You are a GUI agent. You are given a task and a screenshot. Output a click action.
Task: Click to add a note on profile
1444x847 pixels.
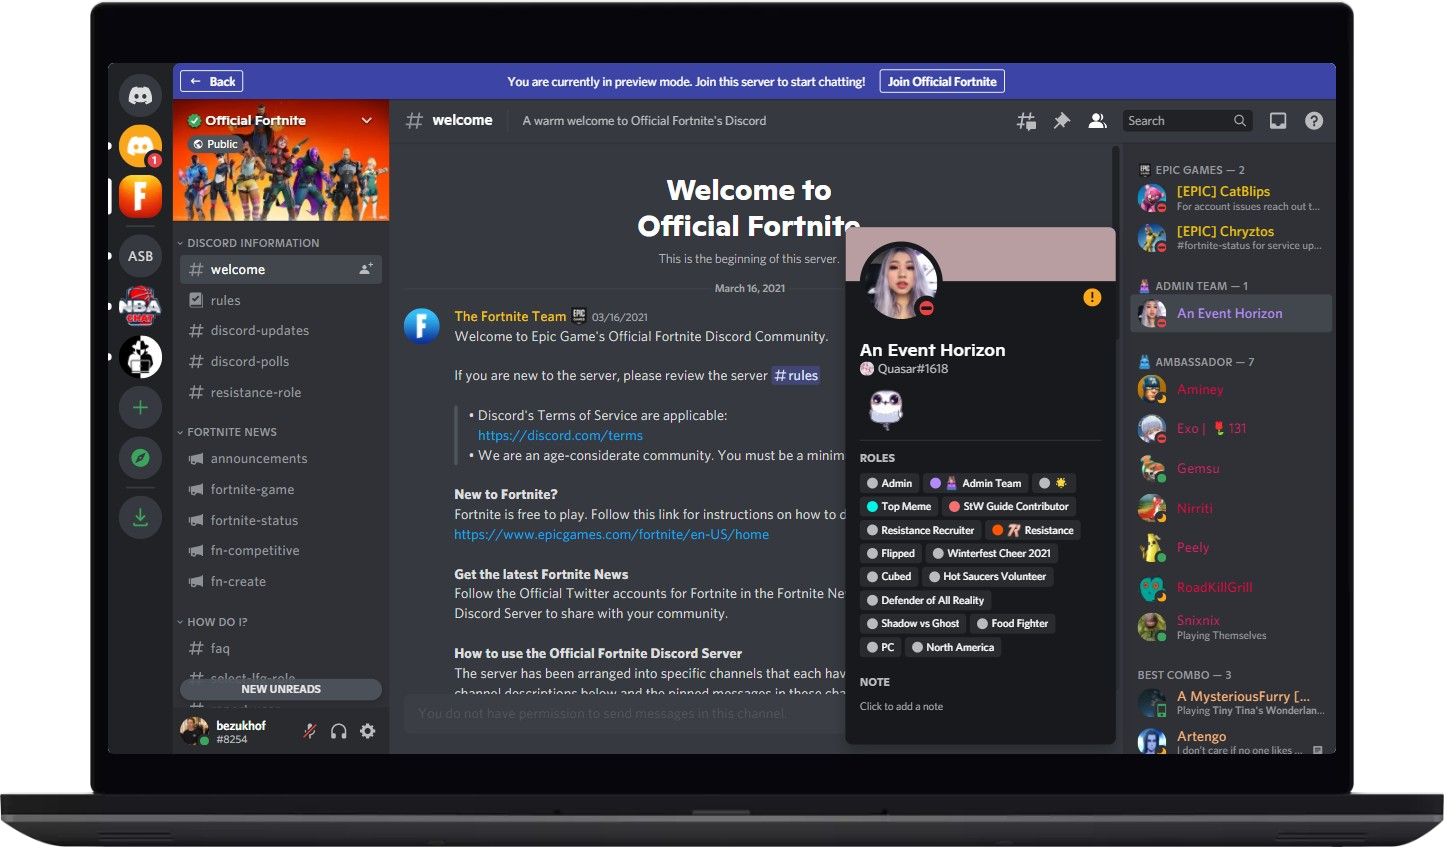click(x=901, y=707)
